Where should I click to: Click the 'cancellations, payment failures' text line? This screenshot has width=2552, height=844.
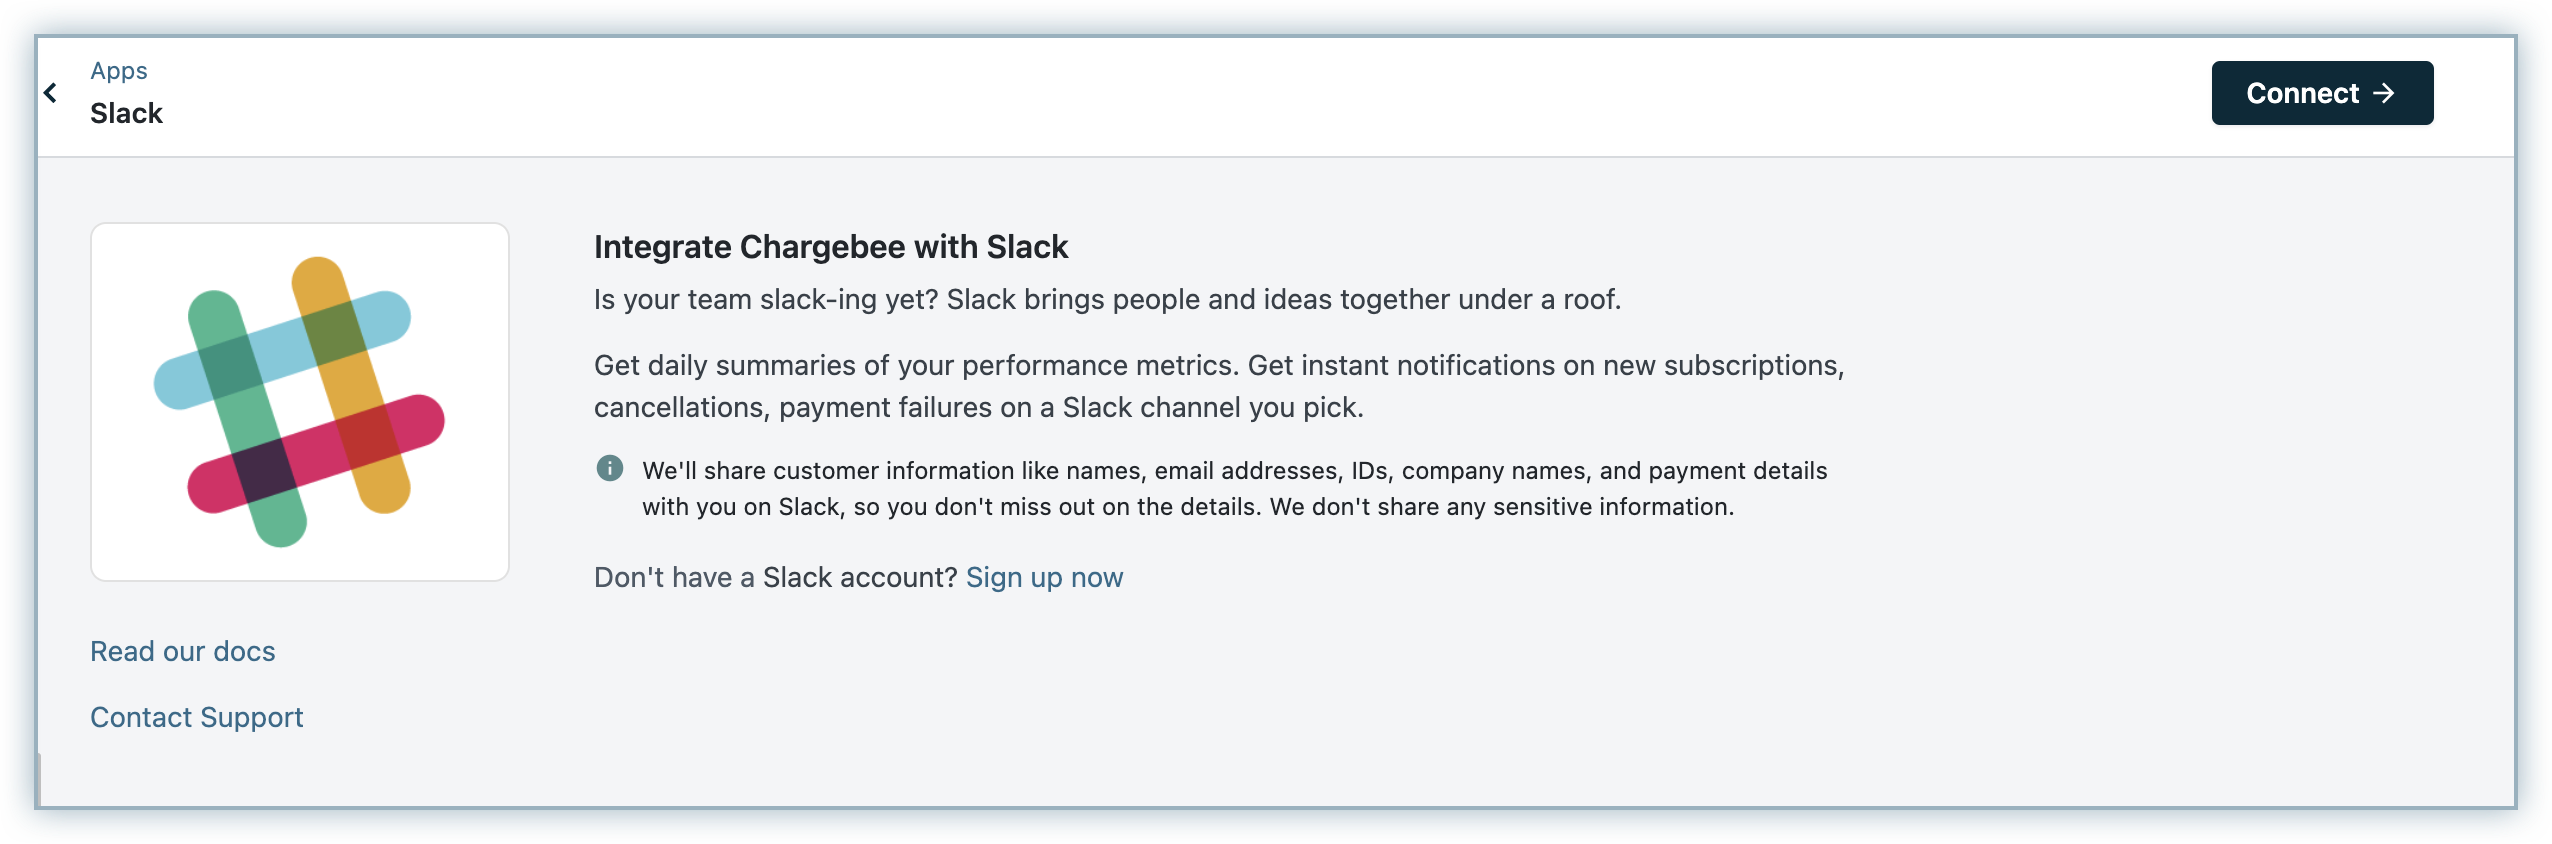978,408
